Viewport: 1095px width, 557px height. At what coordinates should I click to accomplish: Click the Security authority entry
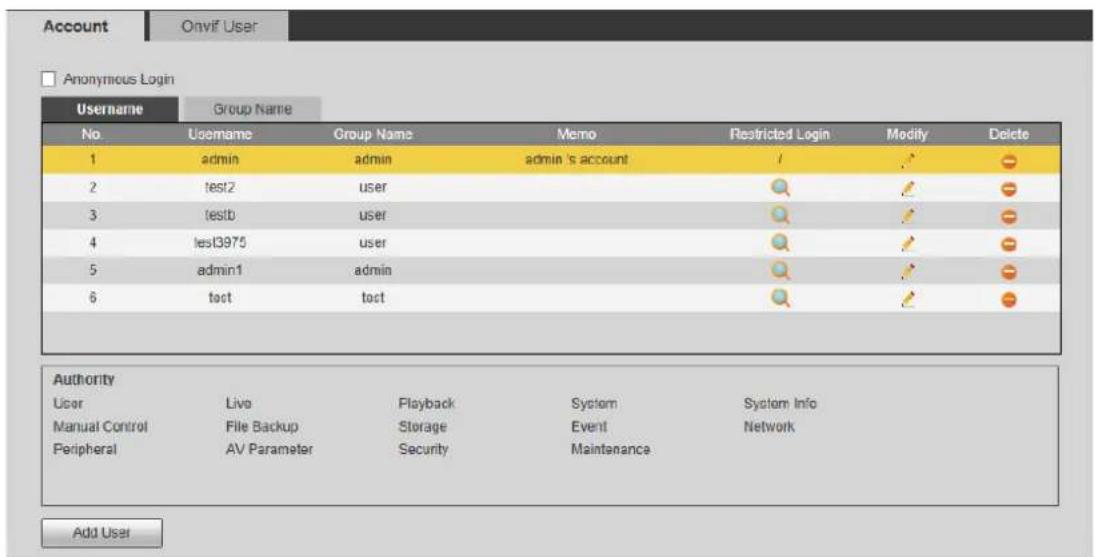coord(423,450)
